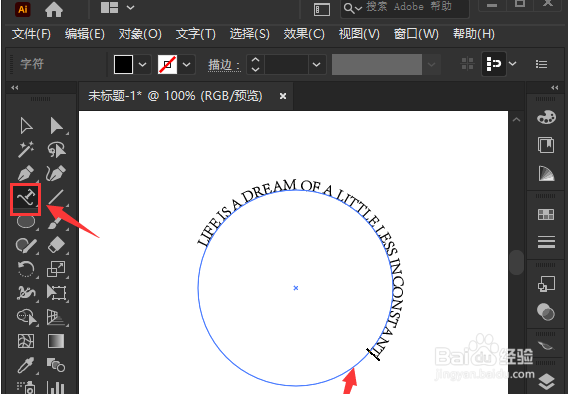This screenshot has width=568, height=394.
Task: Select the Selection tool (black arrow outline)
Action: 26,126
